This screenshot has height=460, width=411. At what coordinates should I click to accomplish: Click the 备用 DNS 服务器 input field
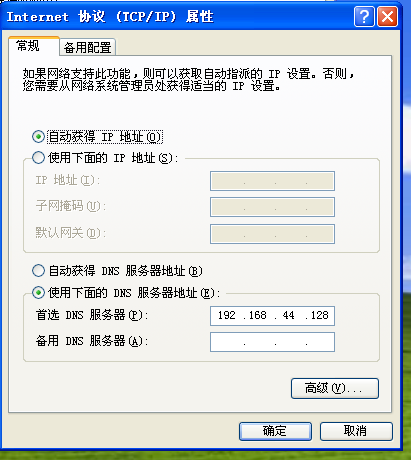click(x=272, y=342)
